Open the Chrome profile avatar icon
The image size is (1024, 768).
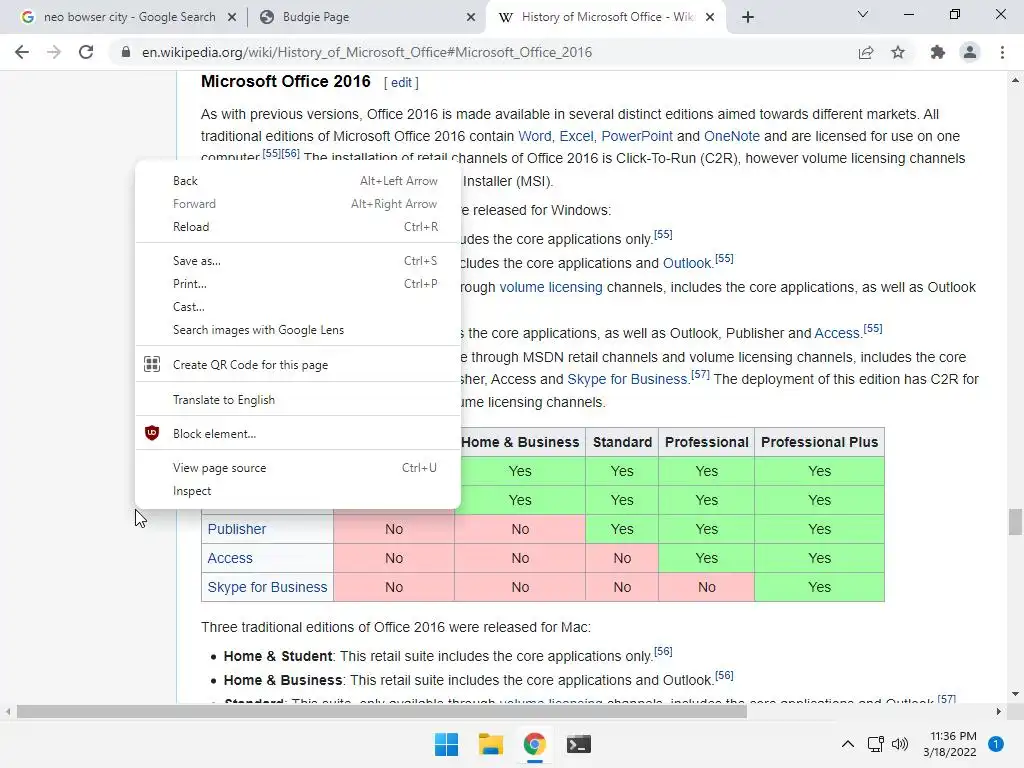coord(970,52)
